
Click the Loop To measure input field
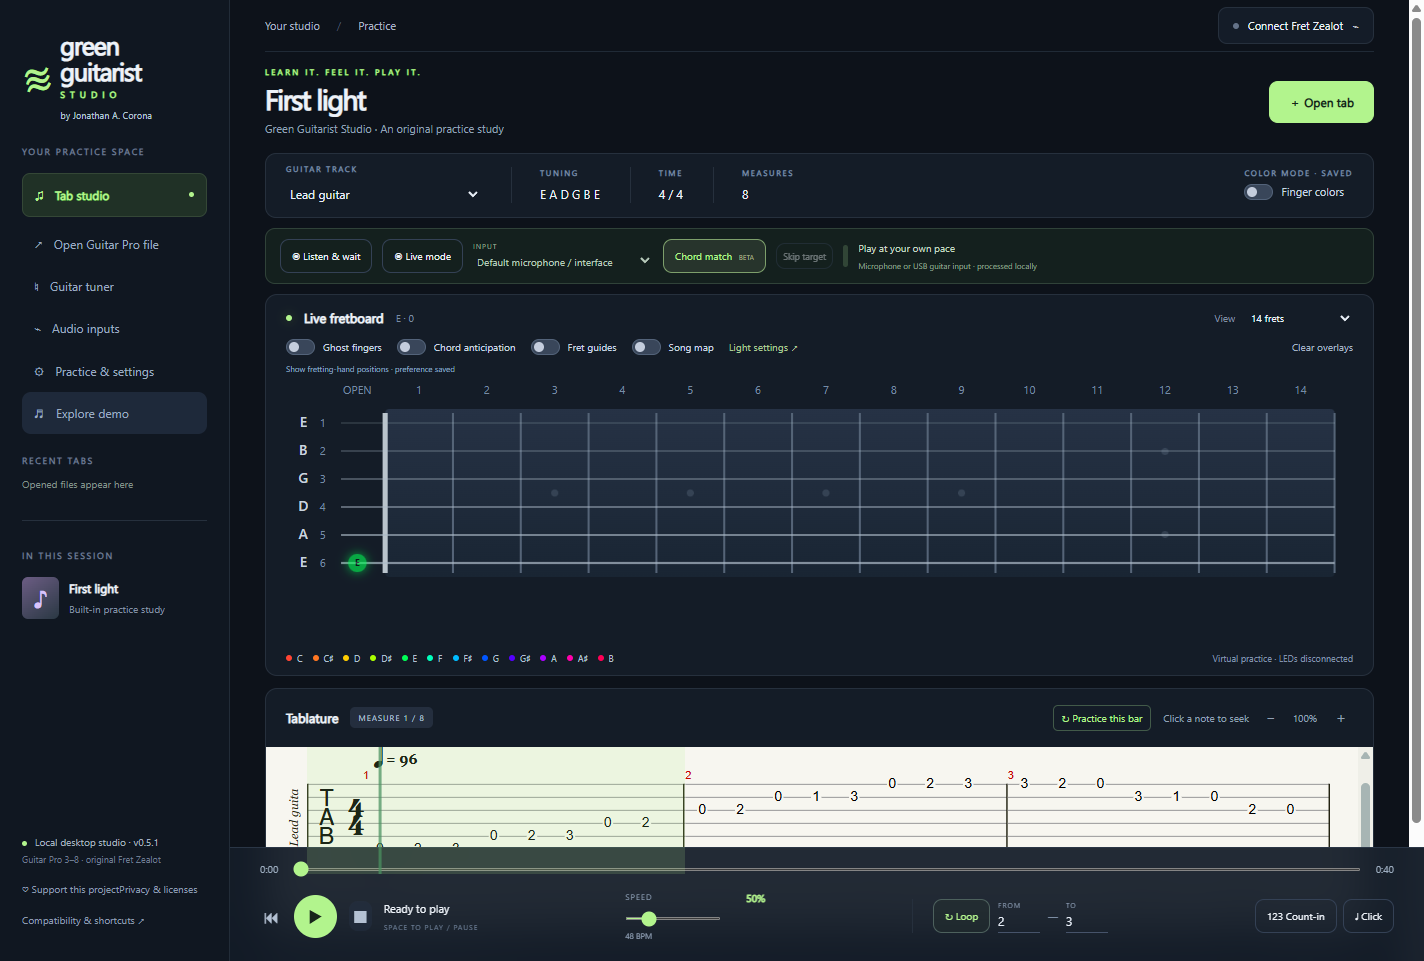1086,922
